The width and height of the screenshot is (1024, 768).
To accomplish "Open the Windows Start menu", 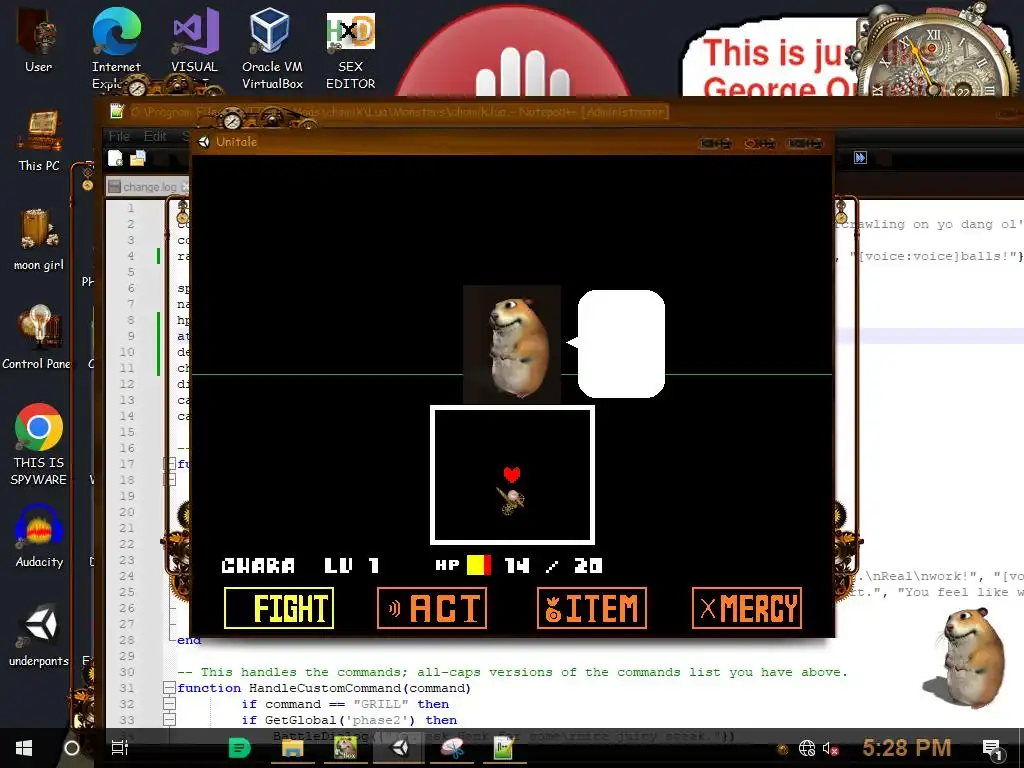I will 24,748.
